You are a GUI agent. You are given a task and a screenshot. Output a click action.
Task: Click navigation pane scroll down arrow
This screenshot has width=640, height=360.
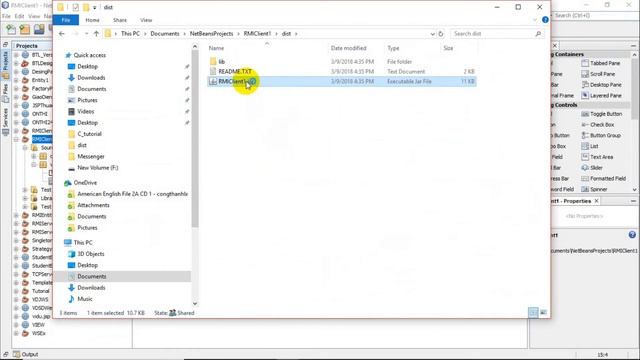pyautogui.click(x=195, y=303)
